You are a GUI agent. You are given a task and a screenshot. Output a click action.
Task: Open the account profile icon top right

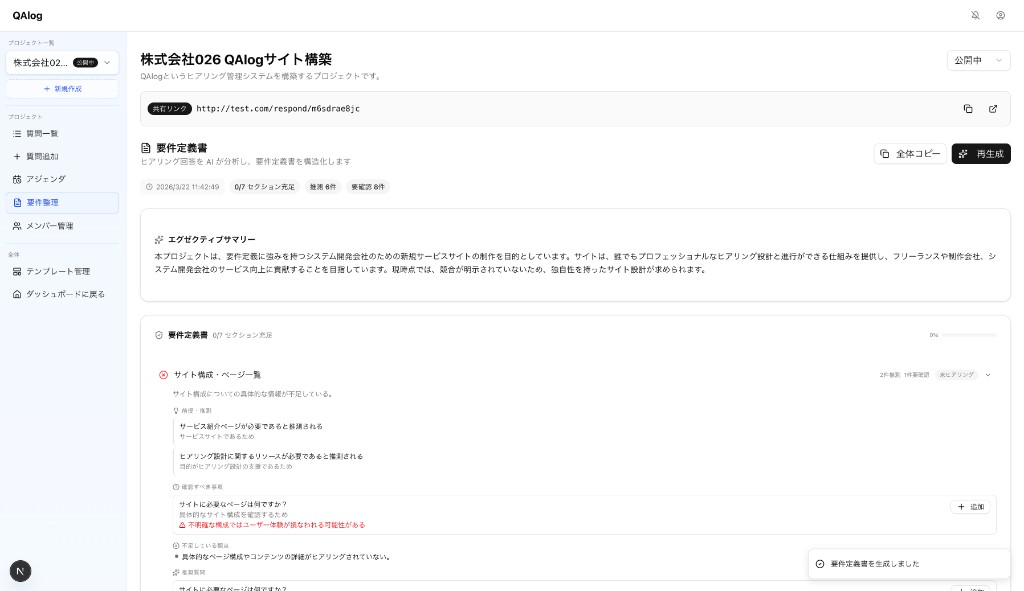tap(1000, 15)
